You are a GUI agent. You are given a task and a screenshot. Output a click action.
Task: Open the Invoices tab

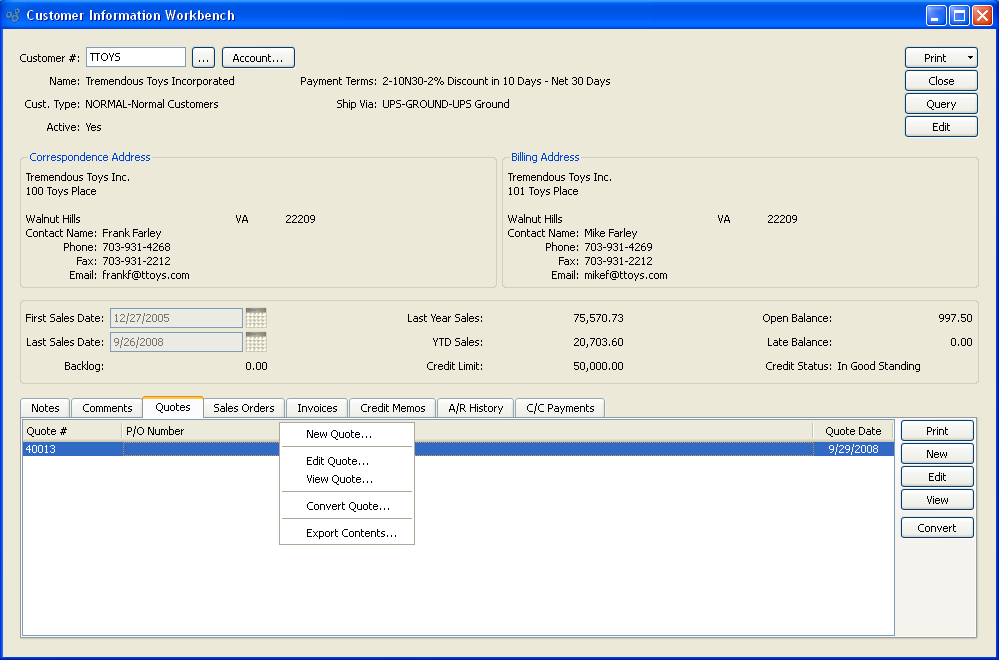(317, 408)
